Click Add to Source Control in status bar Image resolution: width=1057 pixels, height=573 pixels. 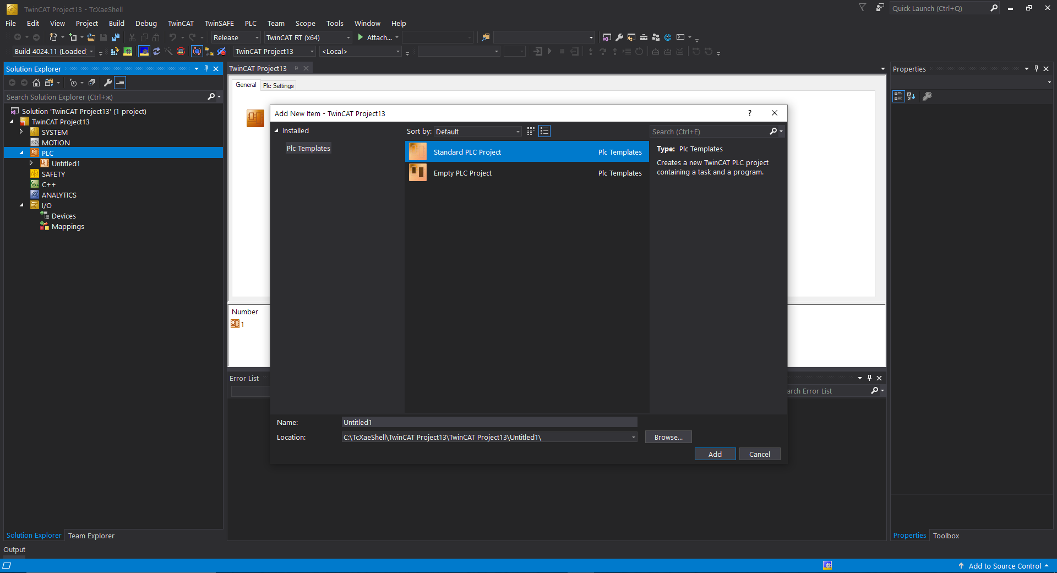(x=1004, y=566)
